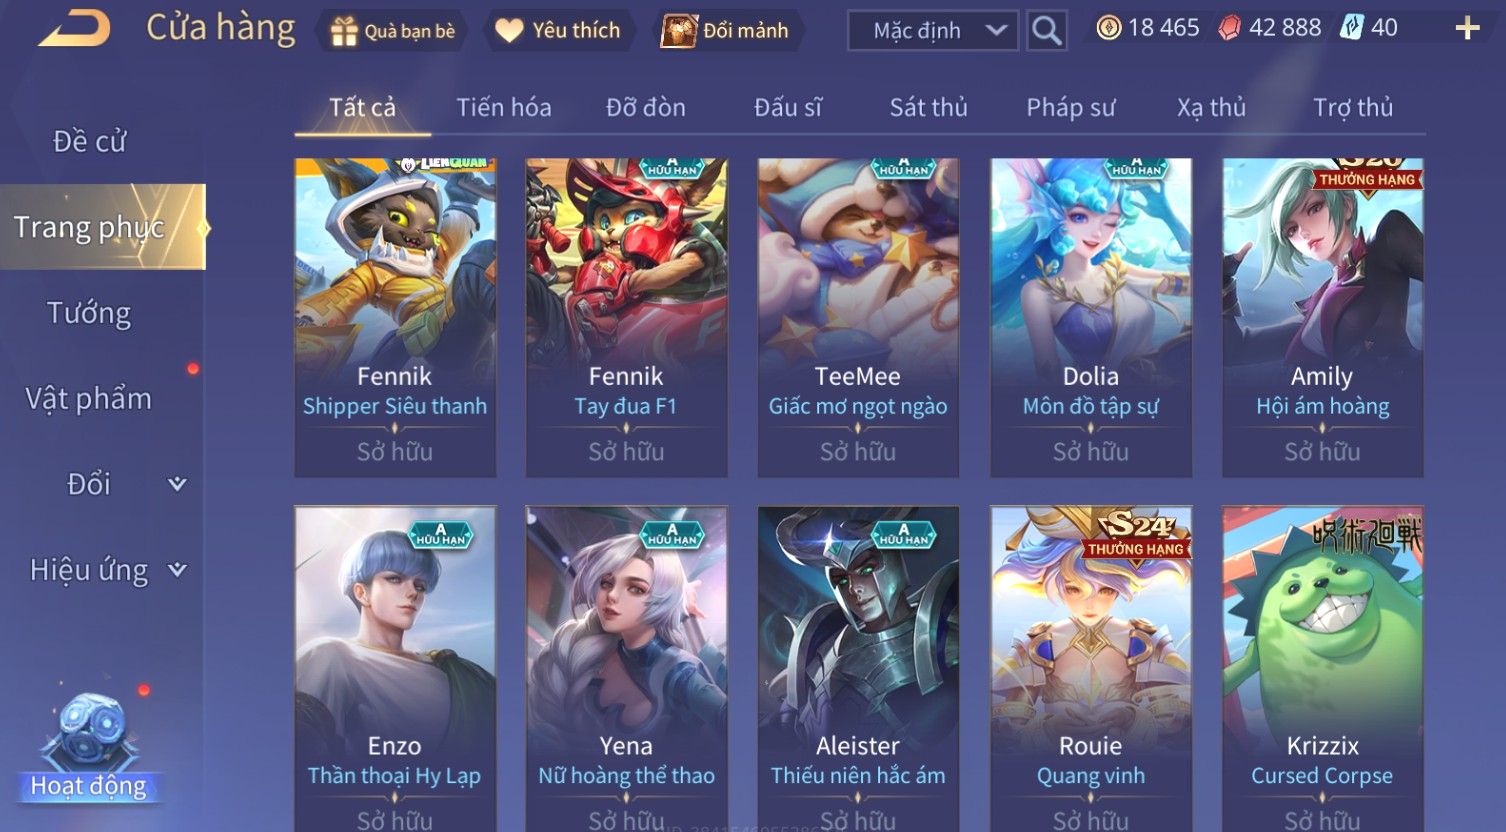
Task: Open the Vật phẩm sidebar section
Action: [89, 399]
